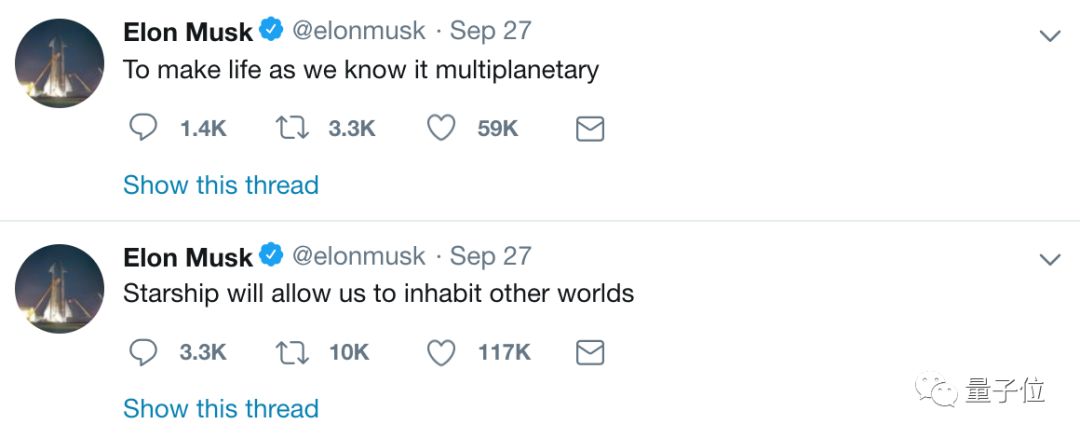This screenshot has height=438, width=1080.
Task: Expand the Starship tweet's options chevron
Action: (1050, 260)
